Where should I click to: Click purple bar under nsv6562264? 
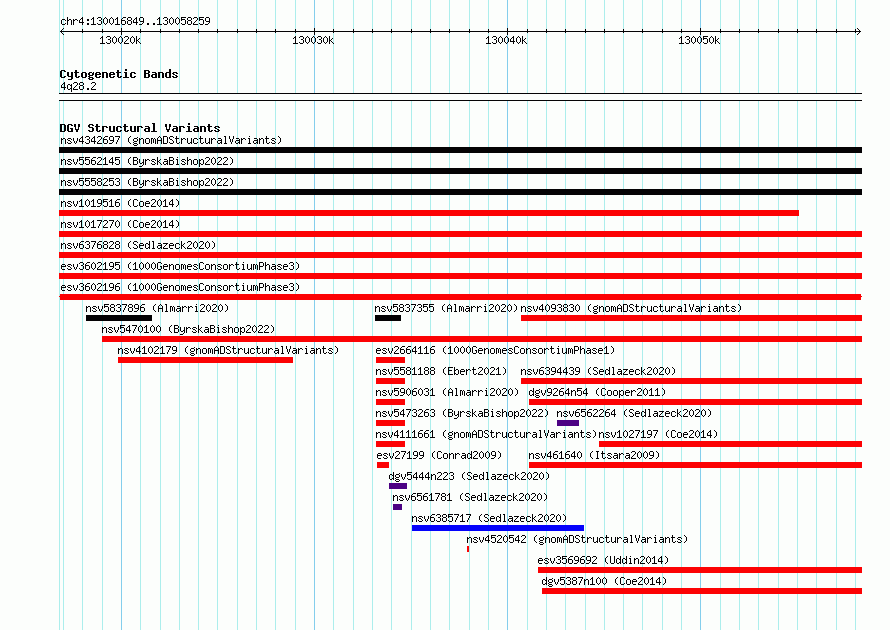pyautogui.click(x=568, y=423)
